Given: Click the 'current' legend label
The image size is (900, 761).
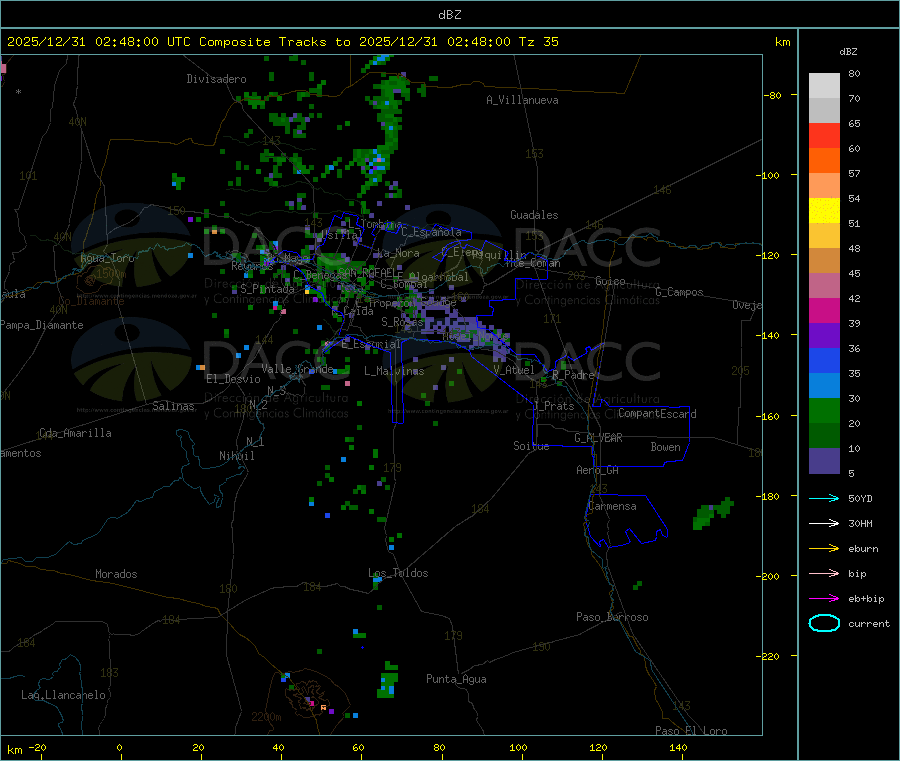Looking at the screenshot, I should coord(869,624).
